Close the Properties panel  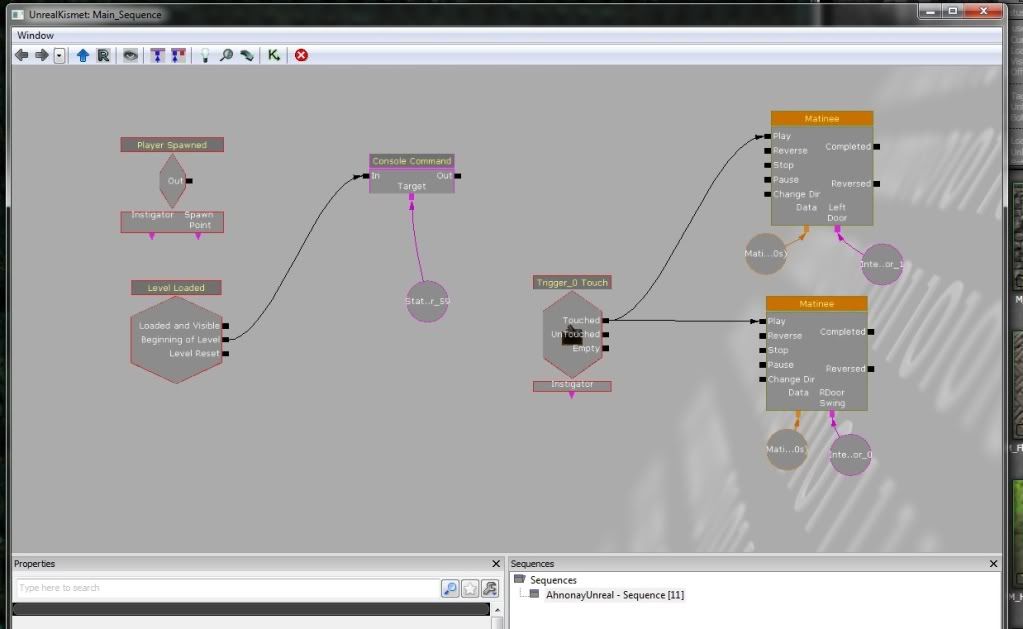496,564
